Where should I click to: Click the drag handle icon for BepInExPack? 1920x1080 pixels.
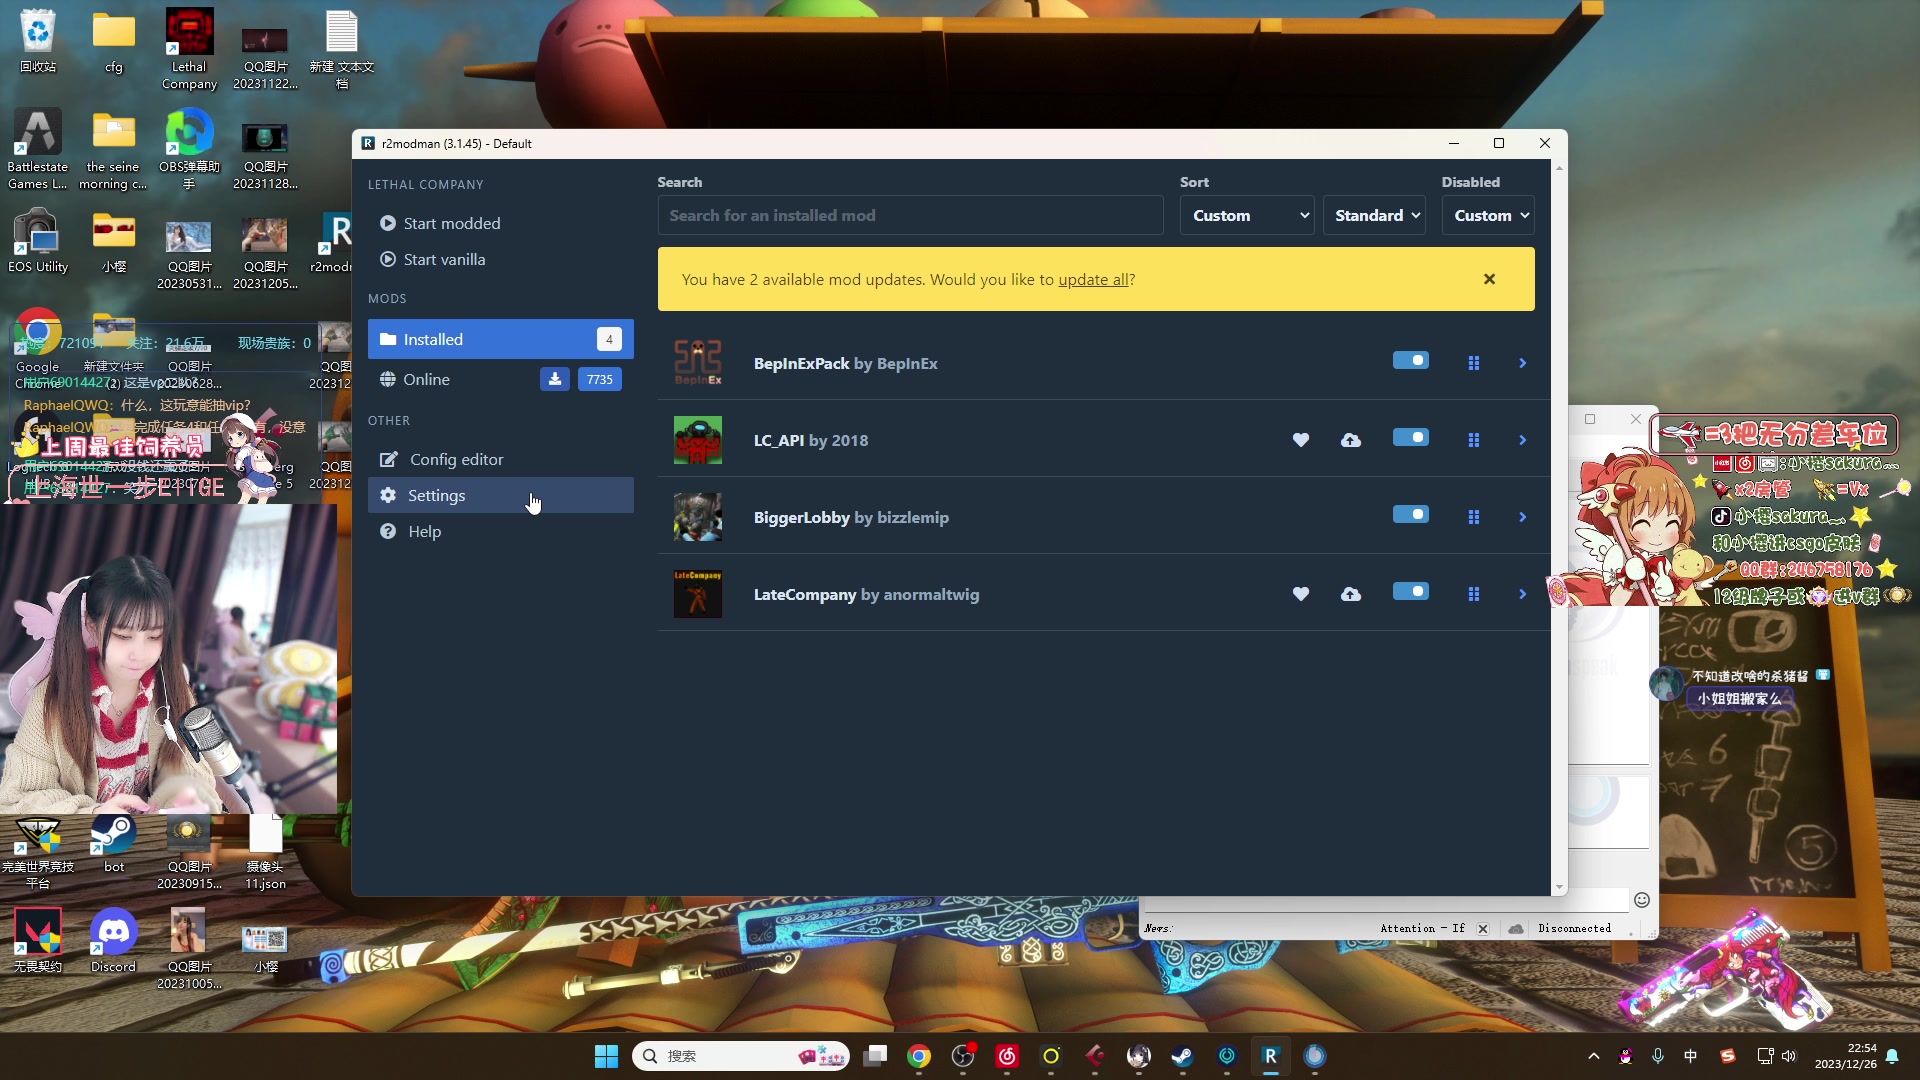[1473, 363]
